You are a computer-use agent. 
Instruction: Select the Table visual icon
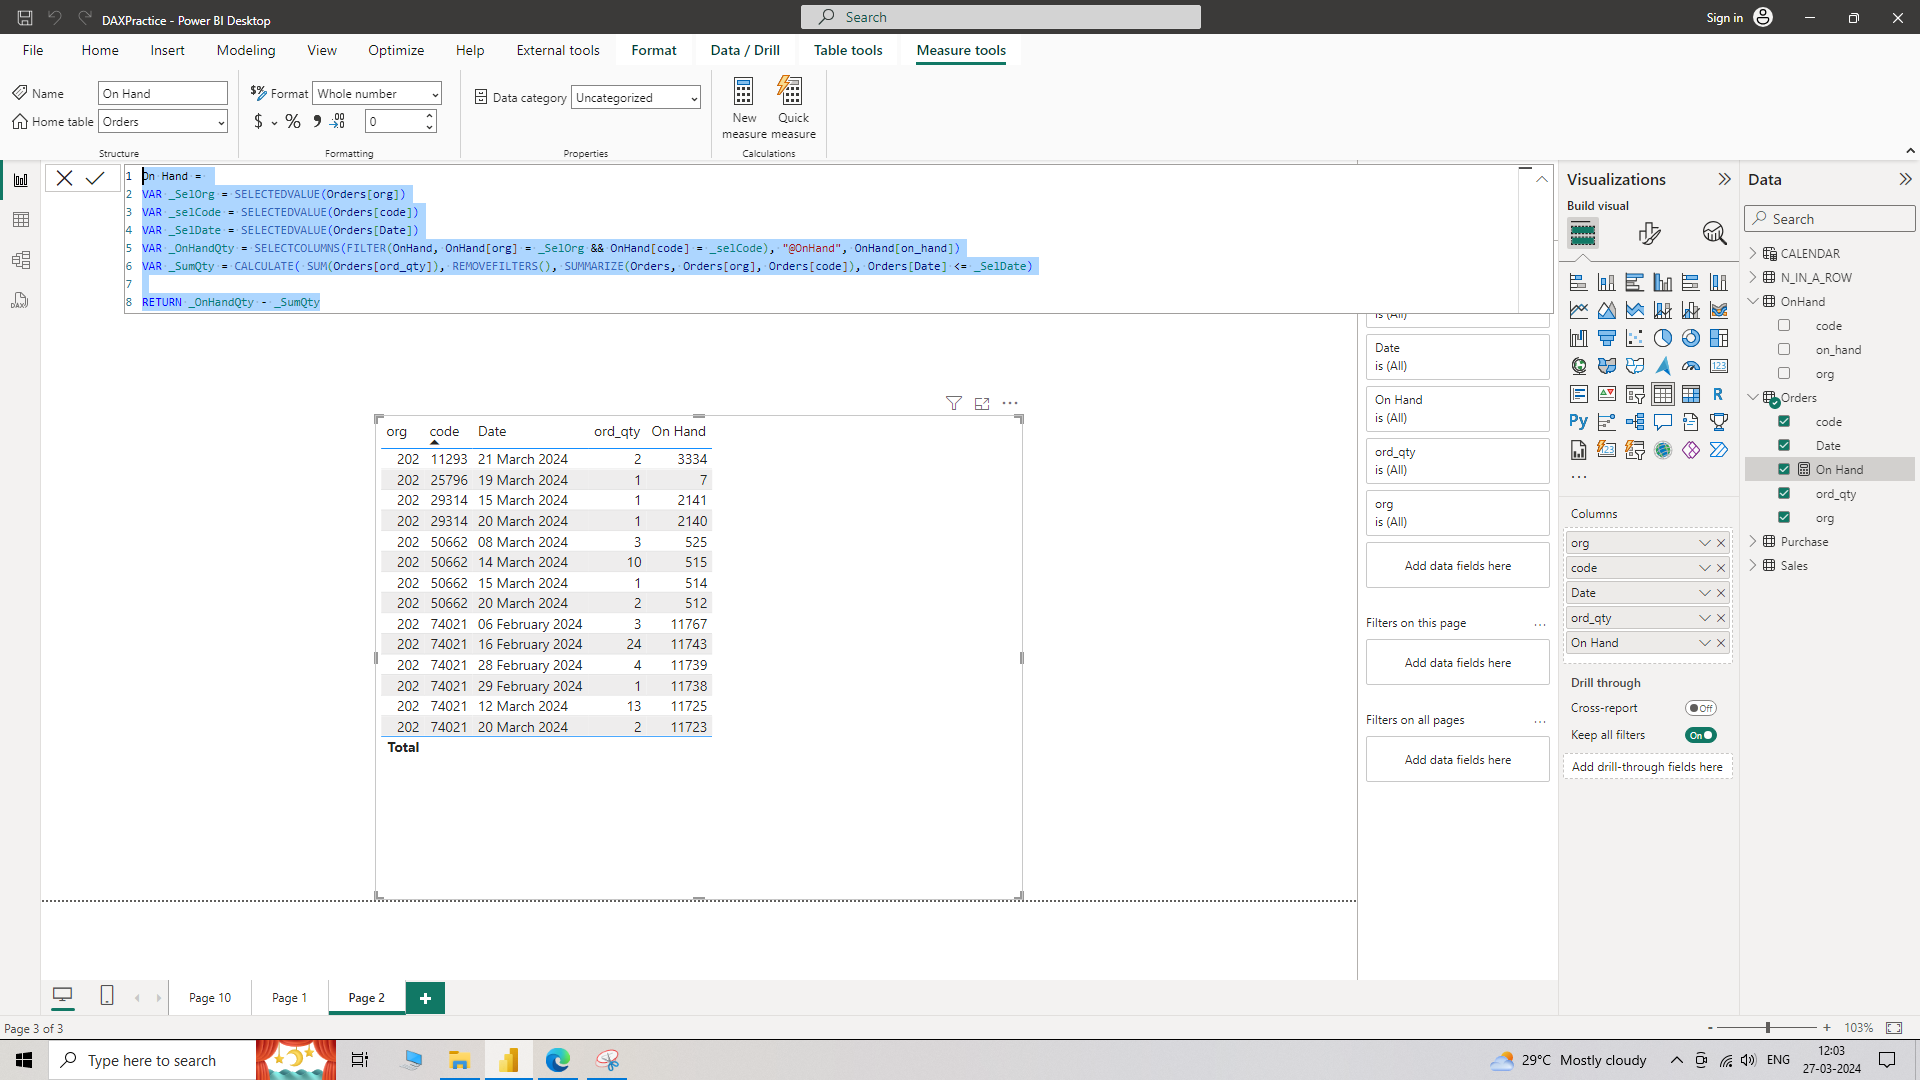[x=1662, y=394]
